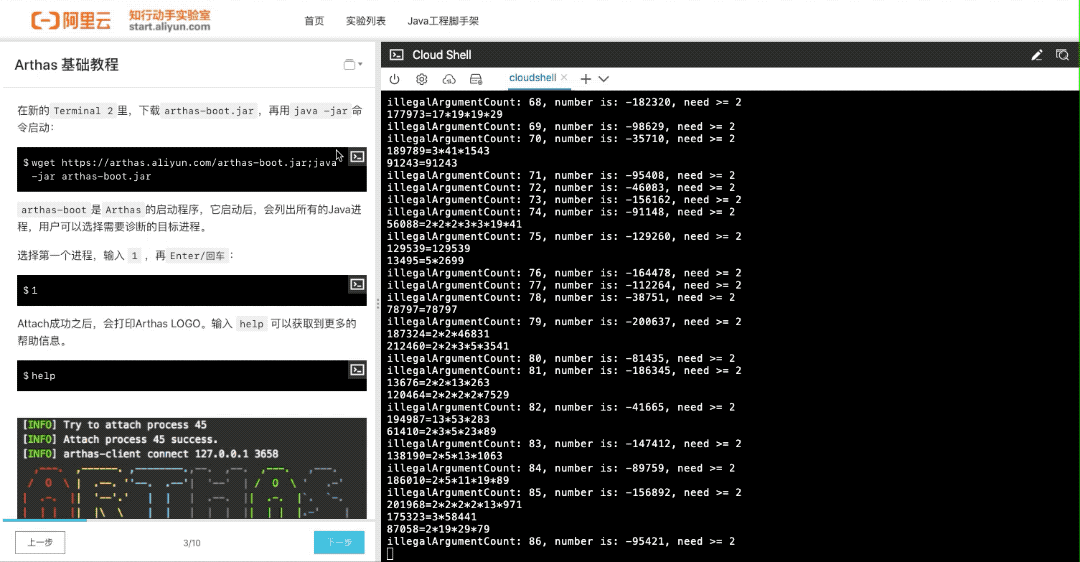Screen dimensions: 1080x562
Task: Click the cloud upload/download icon
Action: click(449, 79)
